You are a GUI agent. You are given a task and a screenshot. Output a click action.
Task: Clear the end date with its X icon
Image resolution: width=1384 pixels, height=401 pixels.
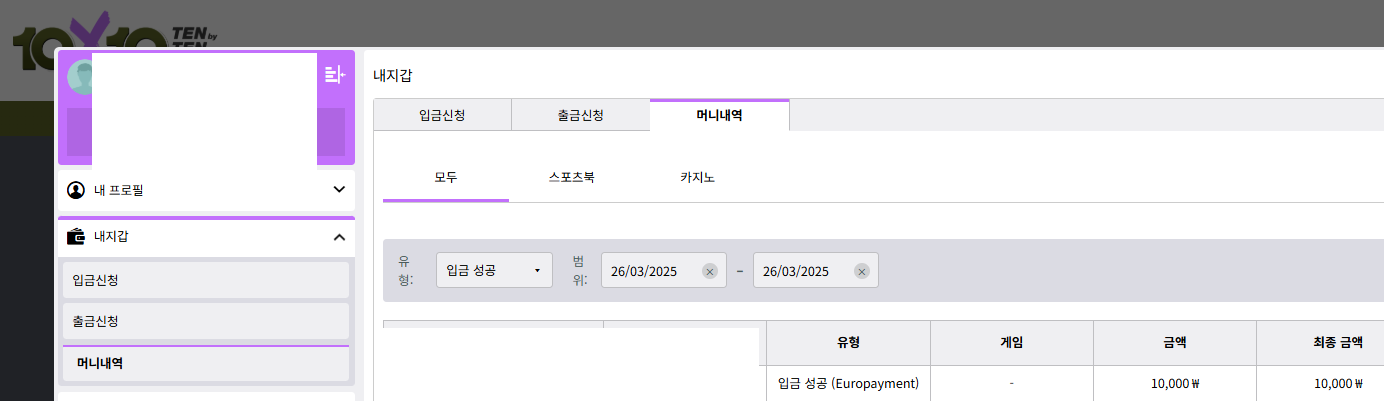point(861,271)
